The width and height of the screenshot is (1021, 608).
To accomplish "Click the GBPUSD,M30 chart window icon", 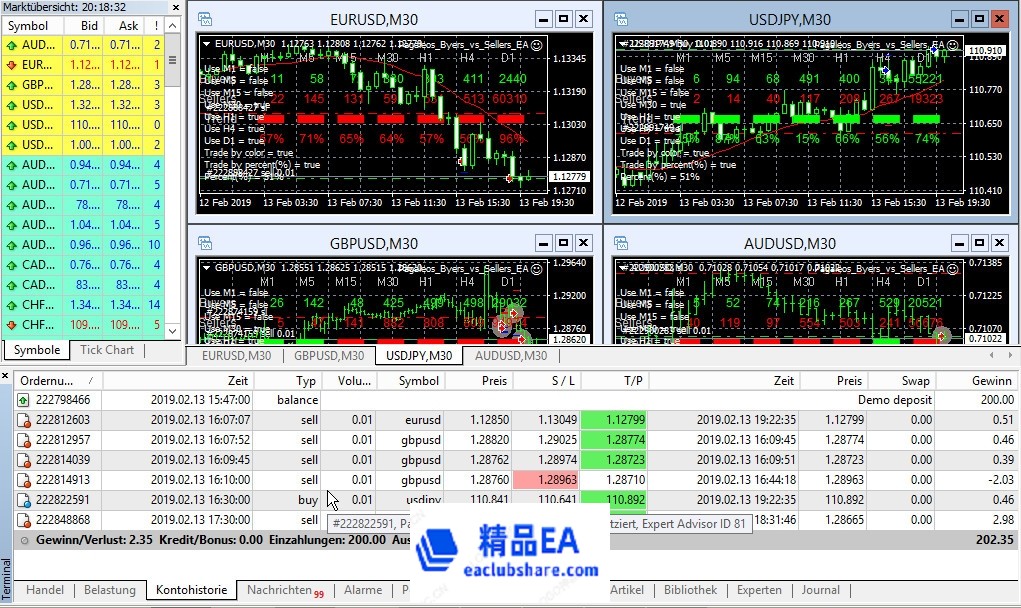I will (204, 243).
